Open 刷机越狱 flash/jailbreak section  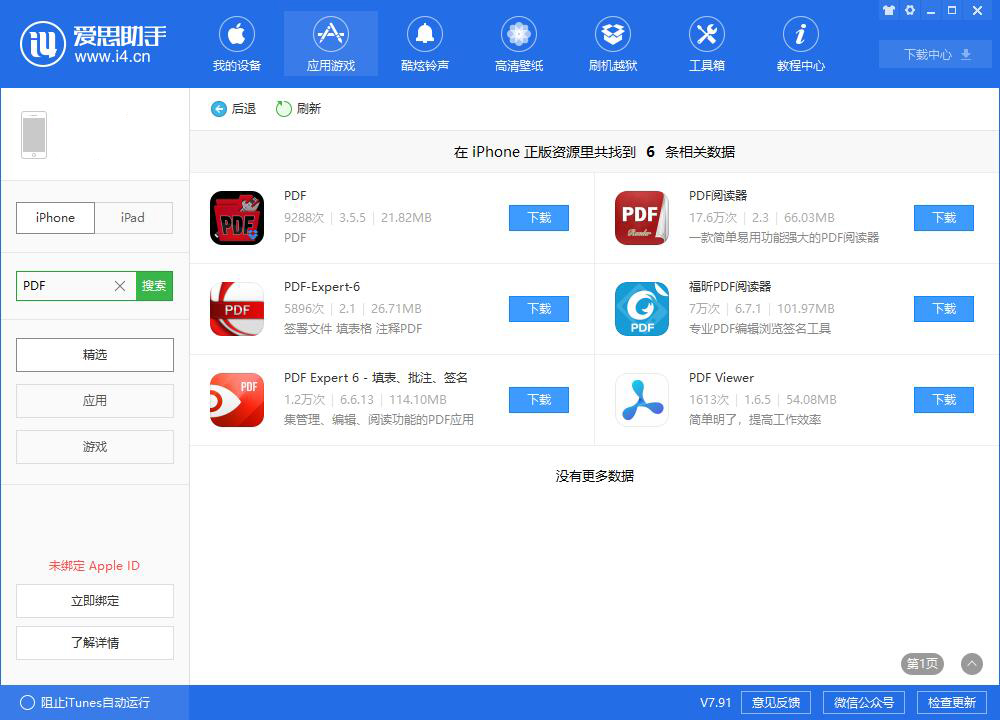[612, 43]
